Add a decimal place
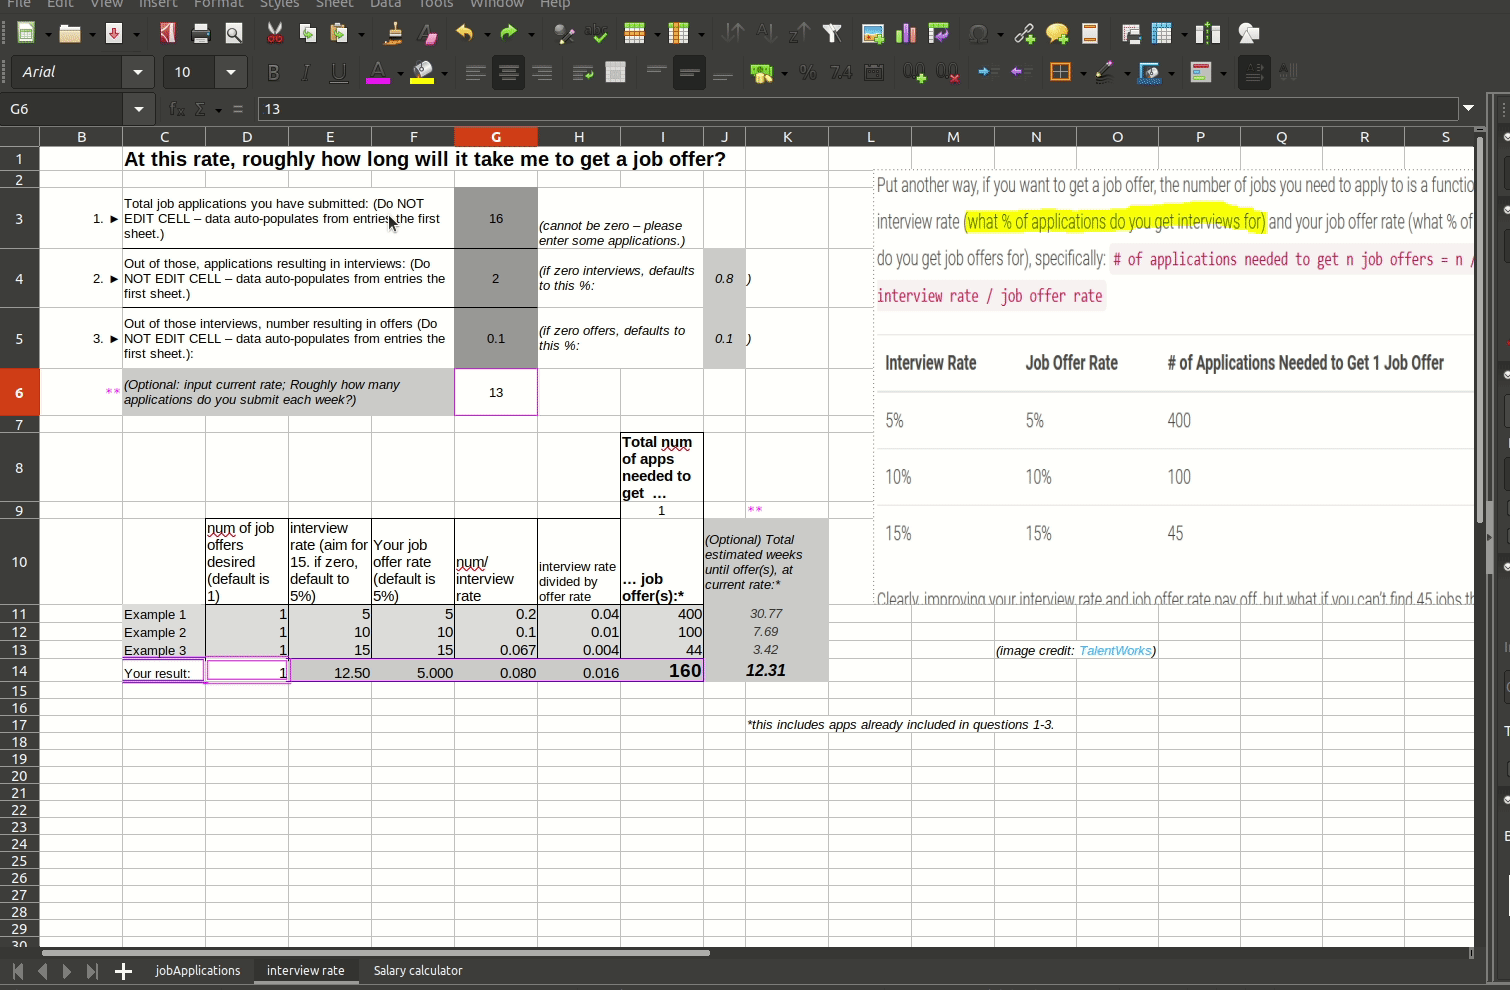 [915, 73]
